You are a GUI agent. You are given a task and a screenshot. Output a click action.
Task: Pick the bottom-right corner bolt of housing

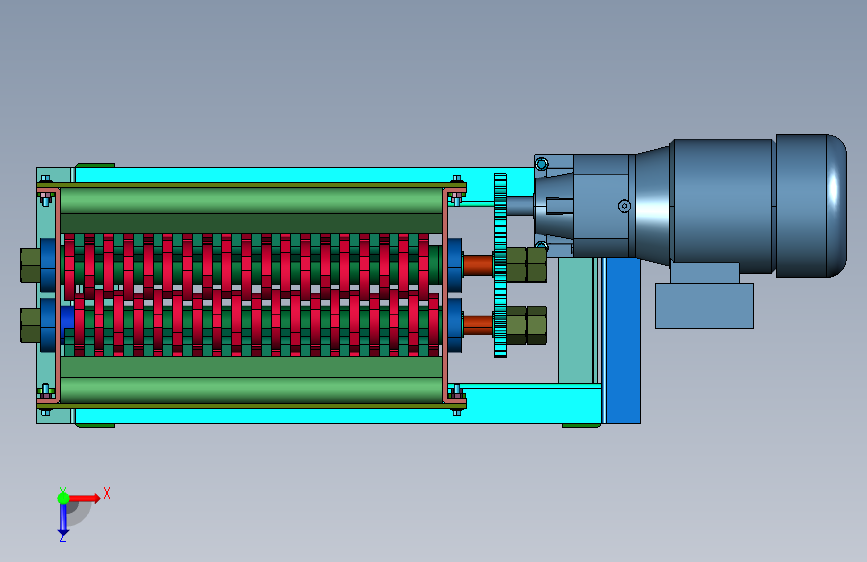pos(457,412)
